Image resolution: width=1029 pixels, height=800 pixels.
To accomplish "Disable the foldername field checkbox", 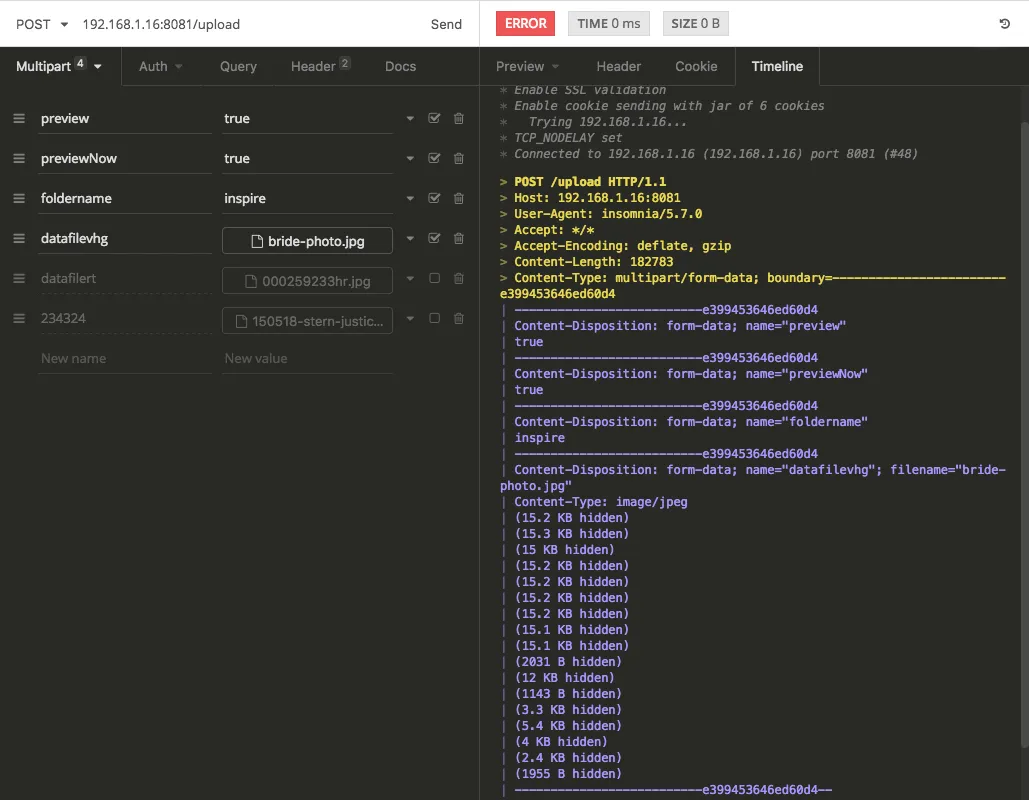I will point(434,198).
